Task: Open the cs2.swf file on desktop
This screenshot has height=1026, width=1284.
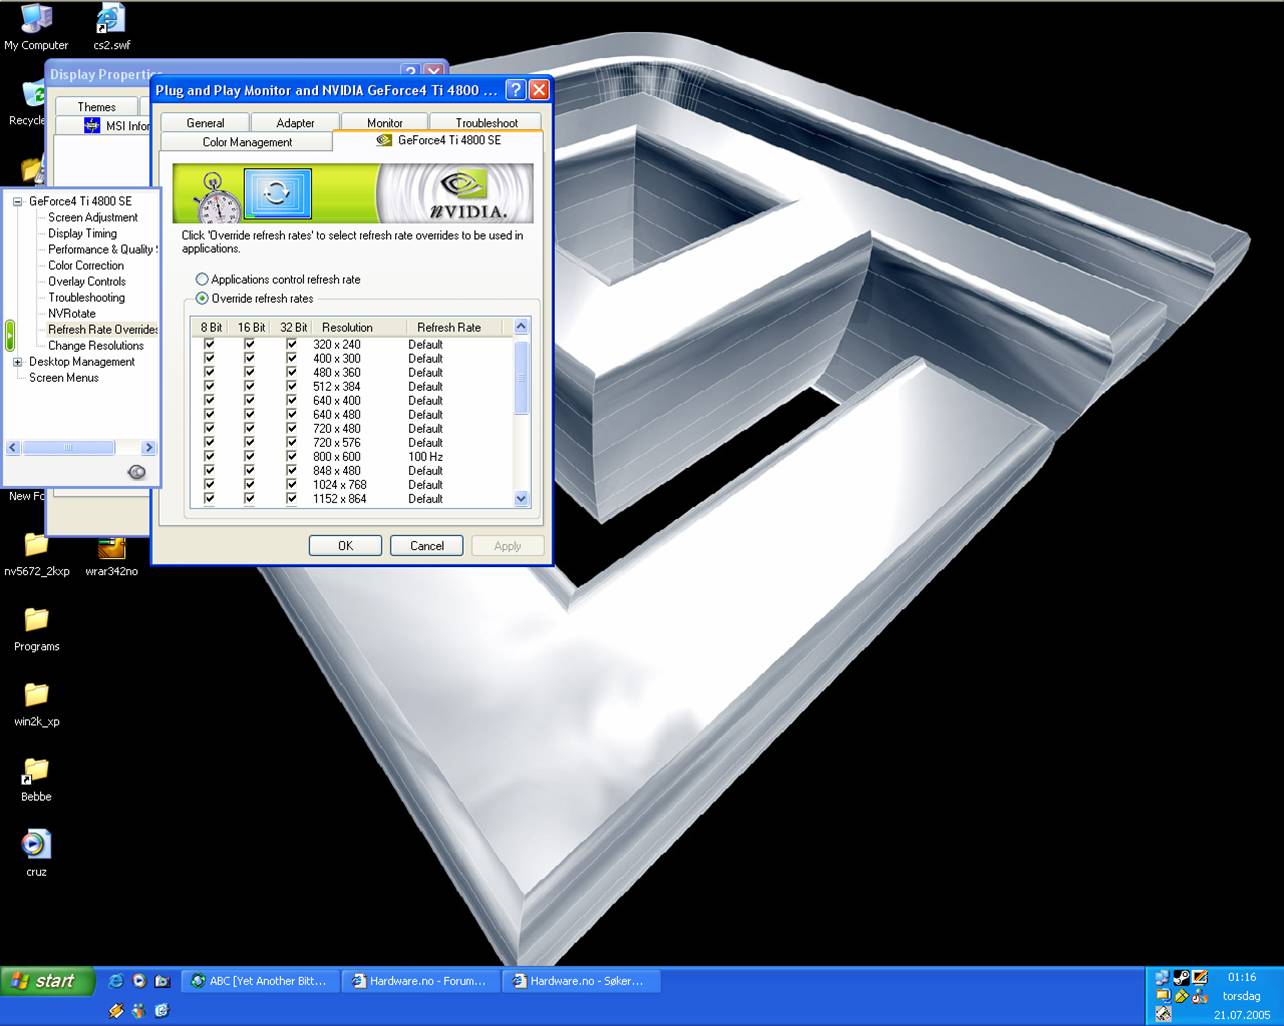Action: click(111, 26)
